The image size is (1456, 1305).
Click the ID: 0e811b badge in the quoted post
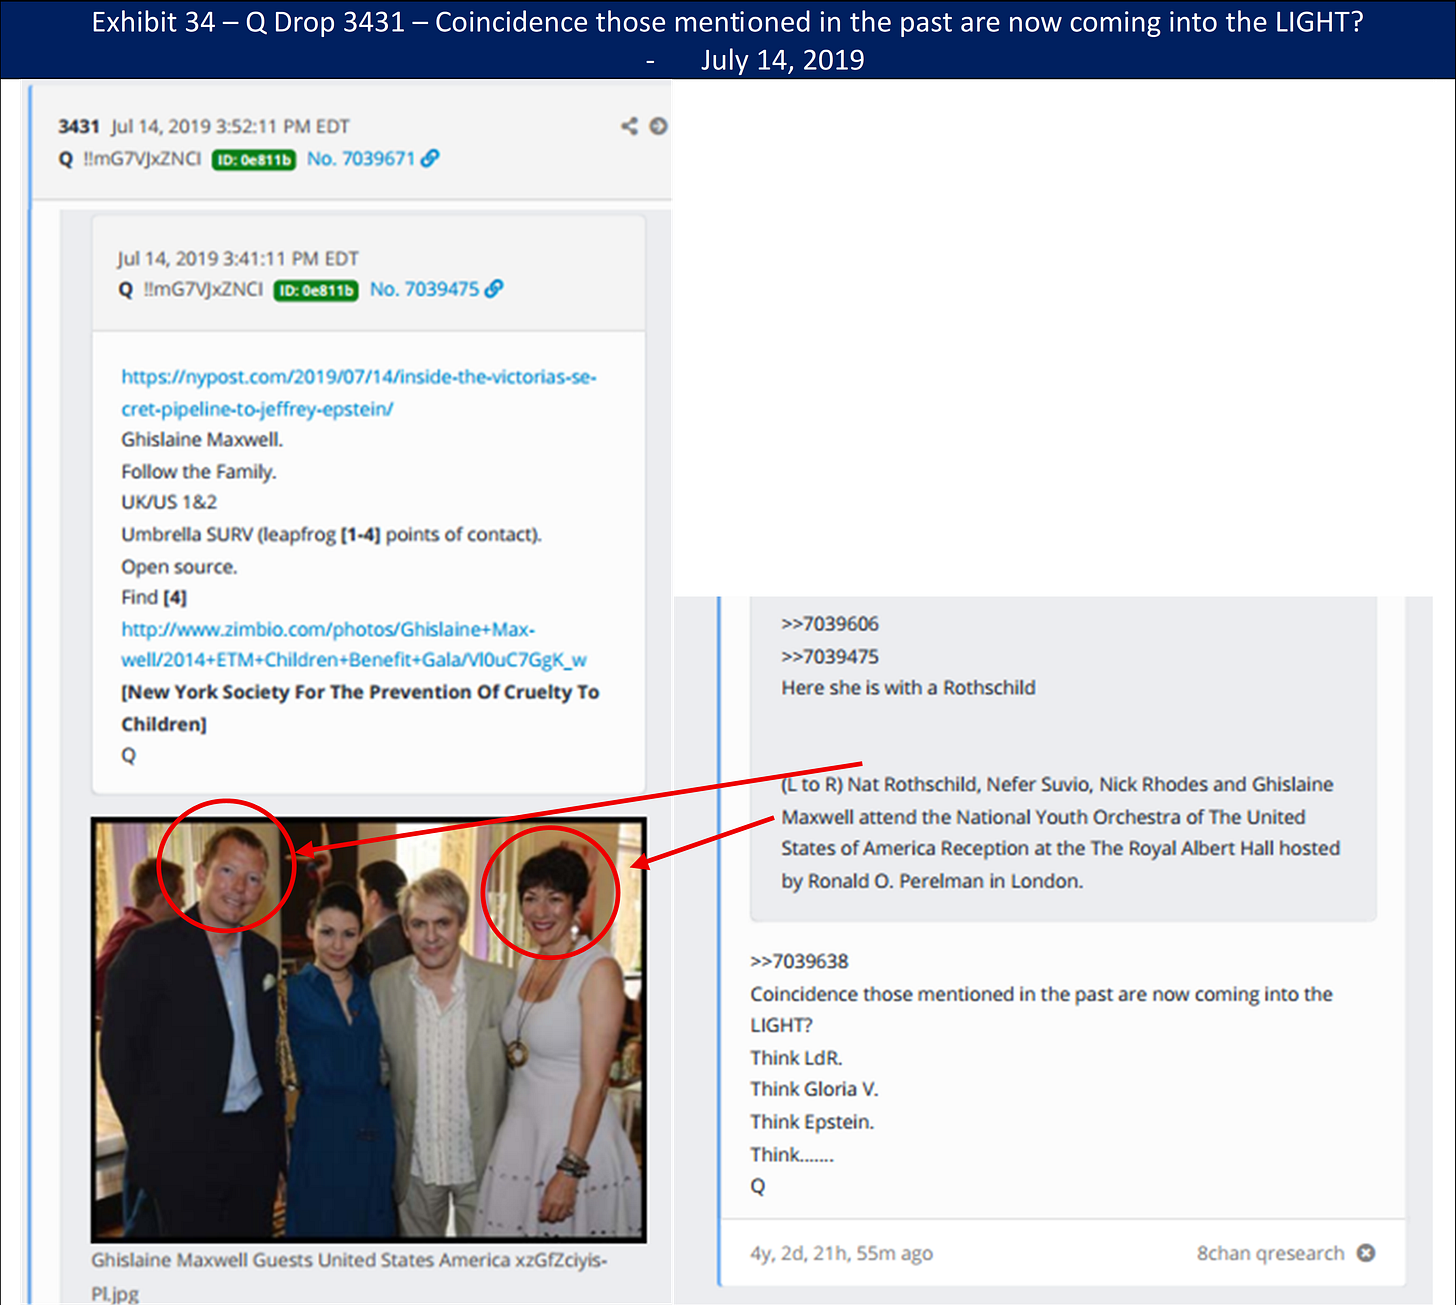(x=316, y=290)
